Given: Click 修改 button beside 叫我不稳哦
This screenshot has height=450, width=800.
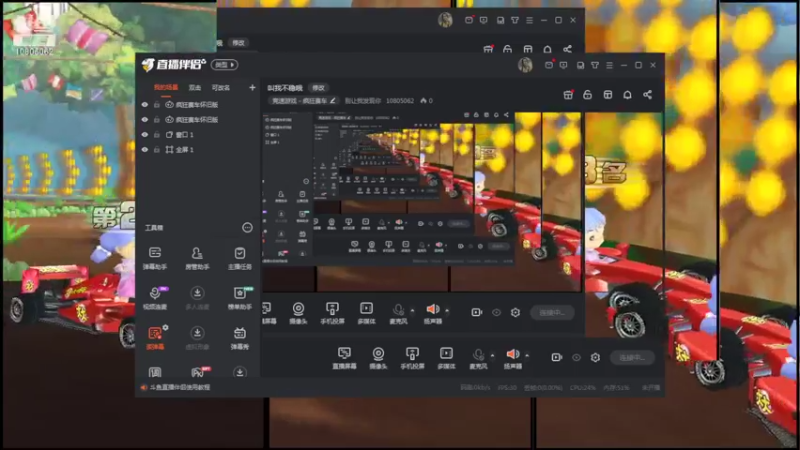Looking at the screenshot, I should (318, 88).
